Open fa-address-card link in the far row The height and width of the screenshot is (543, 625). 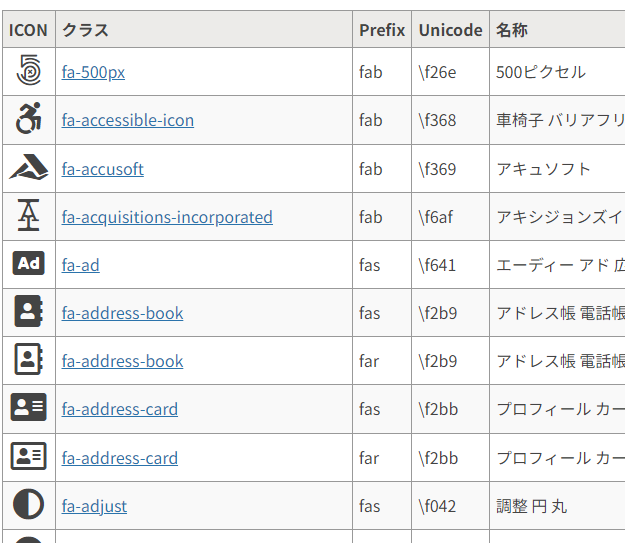point(120,458)
